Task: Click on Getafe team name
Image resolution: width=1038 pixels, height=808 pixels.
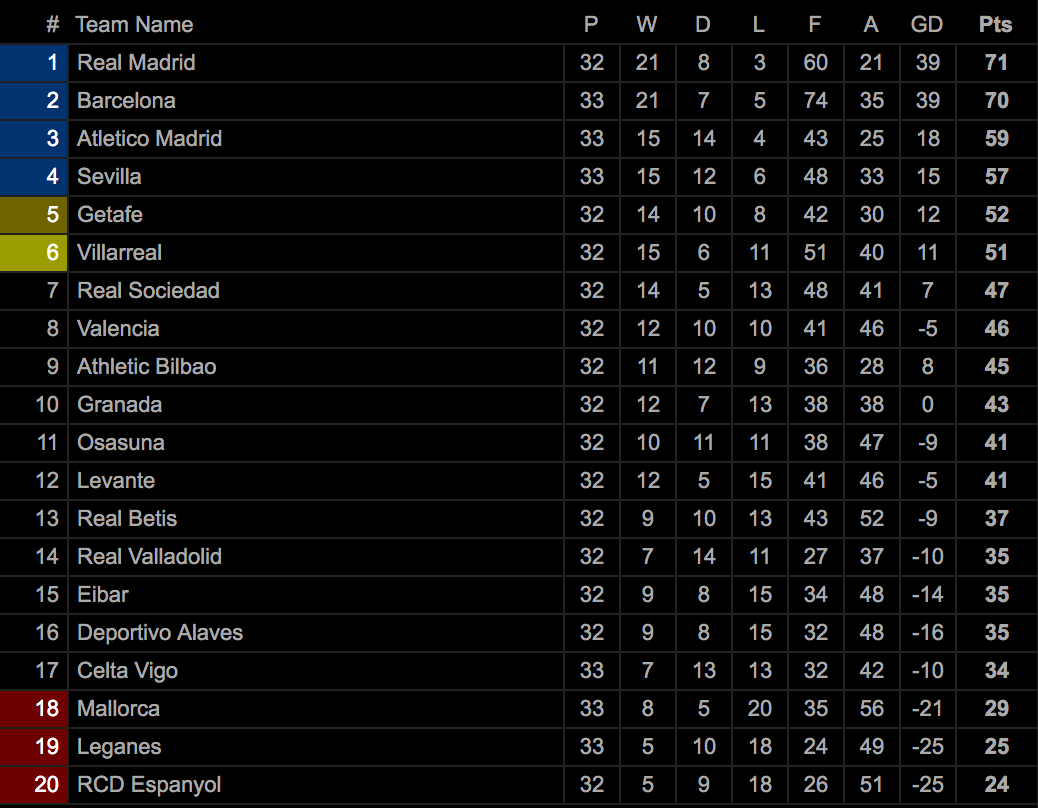Action: tap(110, 215)
